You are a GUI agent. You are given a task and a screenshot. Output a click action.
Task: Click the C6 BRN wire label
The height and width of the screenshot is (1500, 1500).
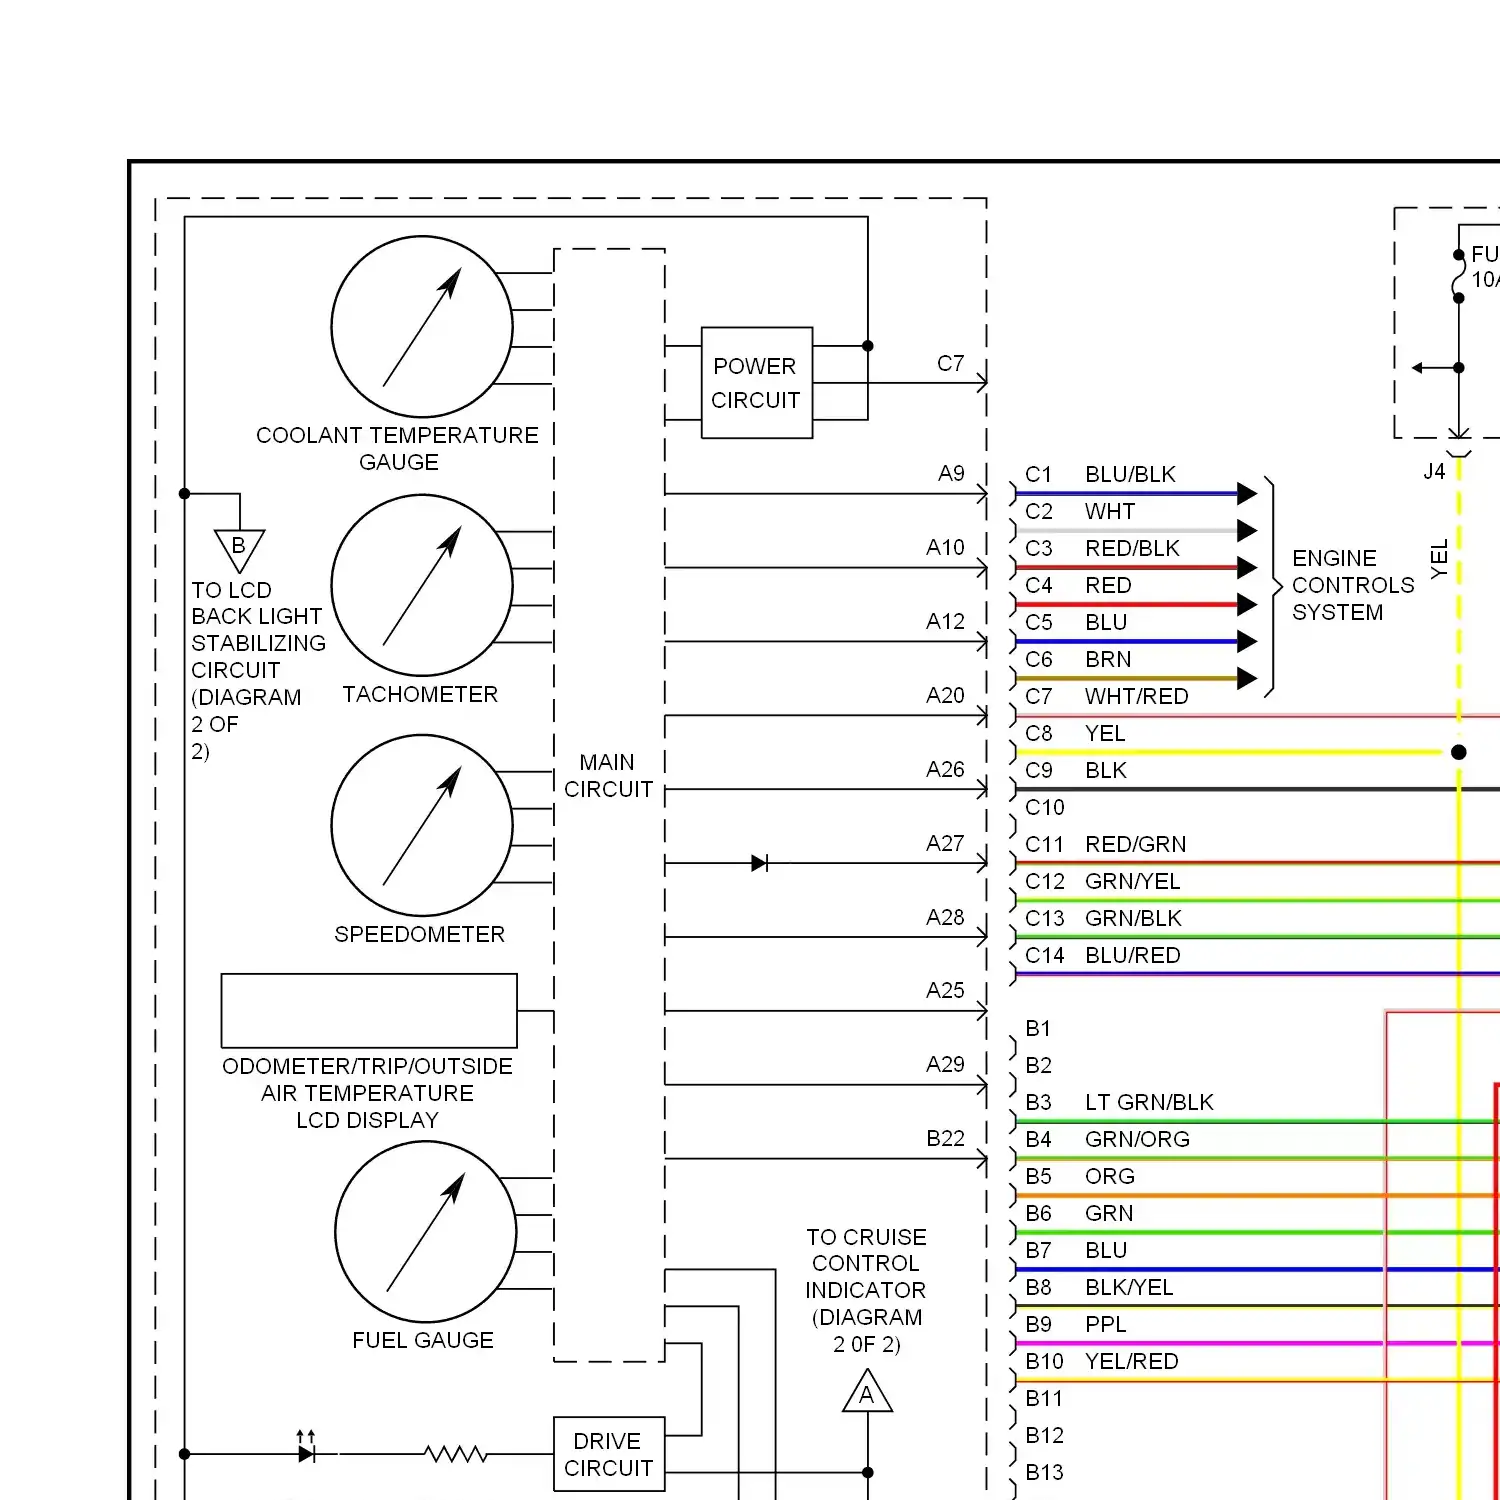[1078, 659]
